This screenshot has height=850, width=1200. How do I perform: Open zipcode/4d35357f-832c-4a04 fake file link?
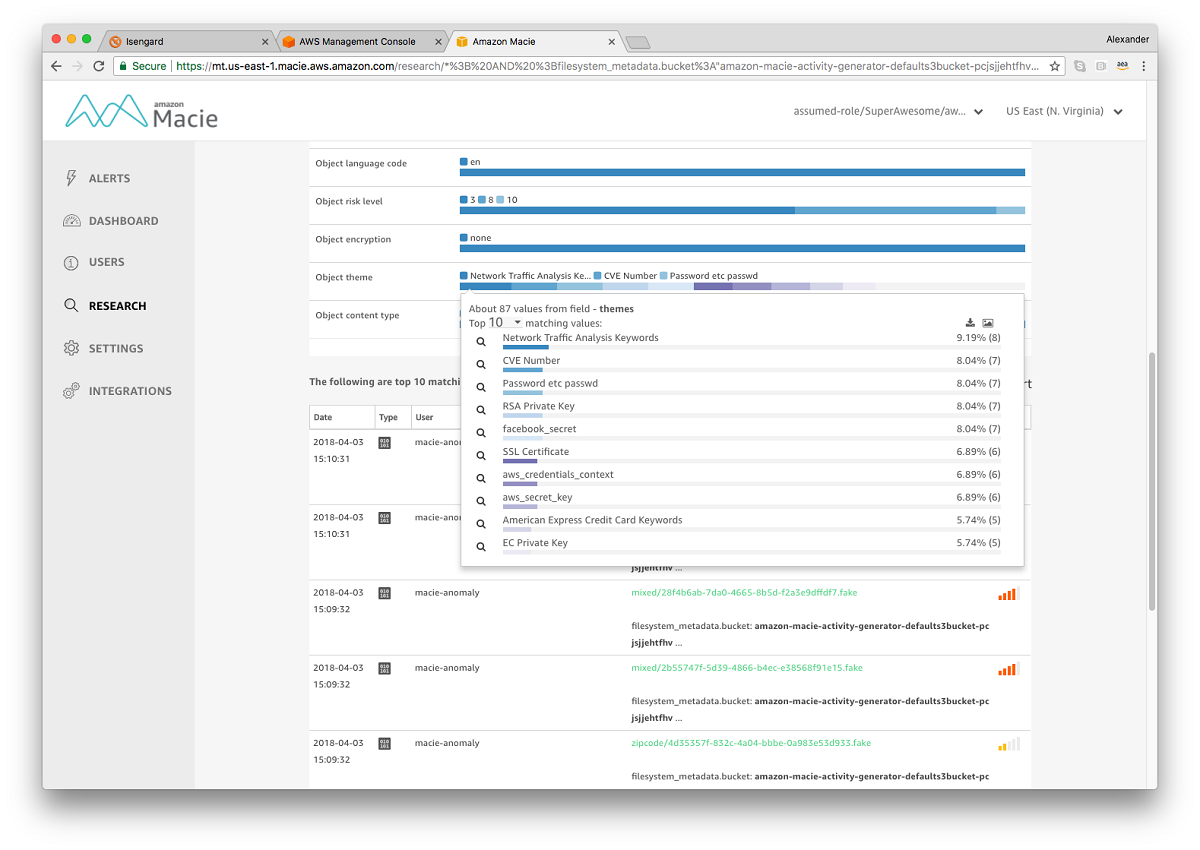pos(751,743)
